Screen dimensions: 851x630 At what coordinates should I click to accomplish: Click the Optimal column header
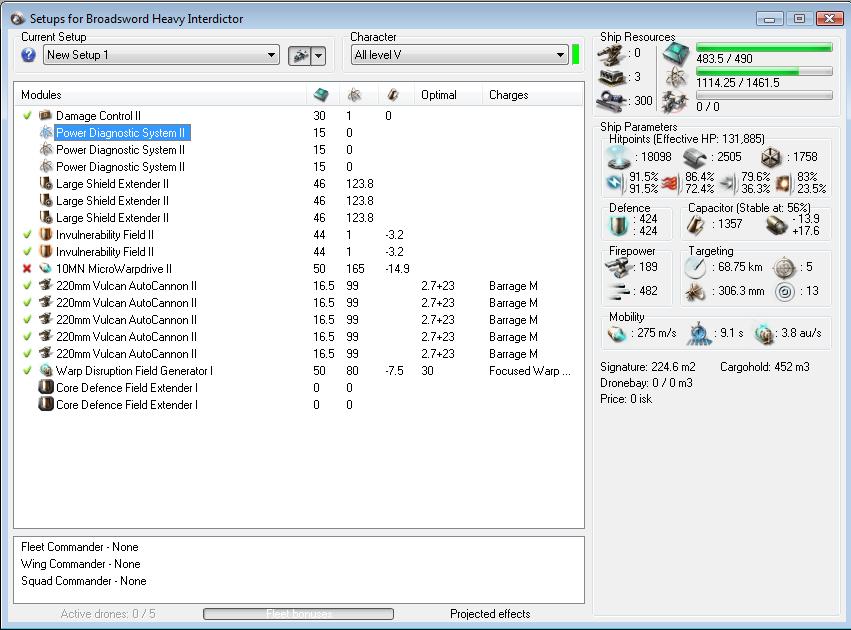click(x=439, y=95)
